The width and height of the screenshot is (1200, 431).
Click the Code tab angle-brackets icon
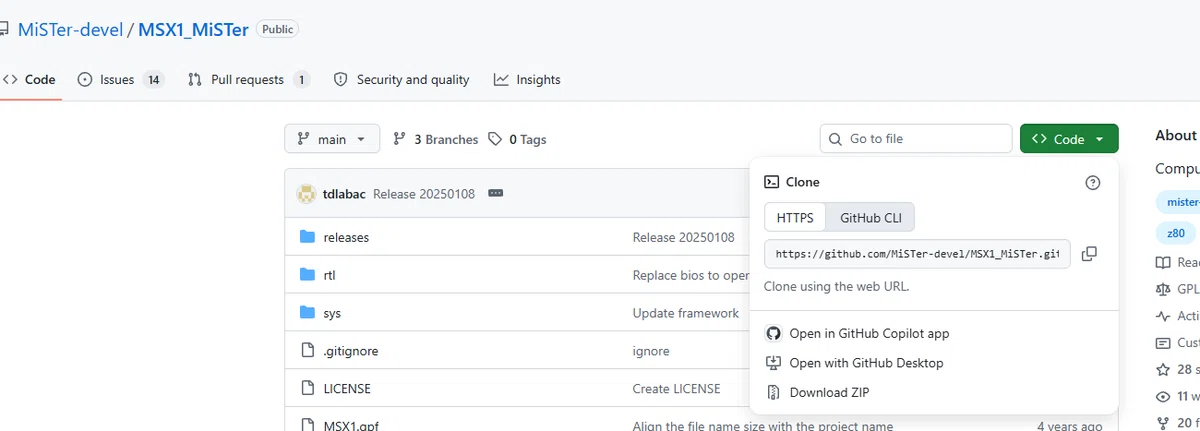coord(10,80)
